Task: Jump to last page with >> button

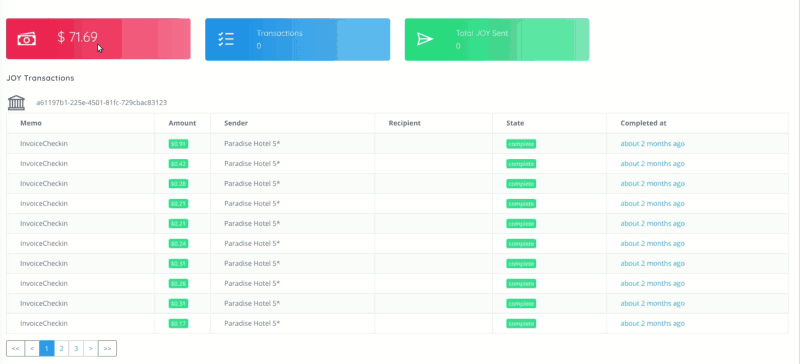Action: 107,349
